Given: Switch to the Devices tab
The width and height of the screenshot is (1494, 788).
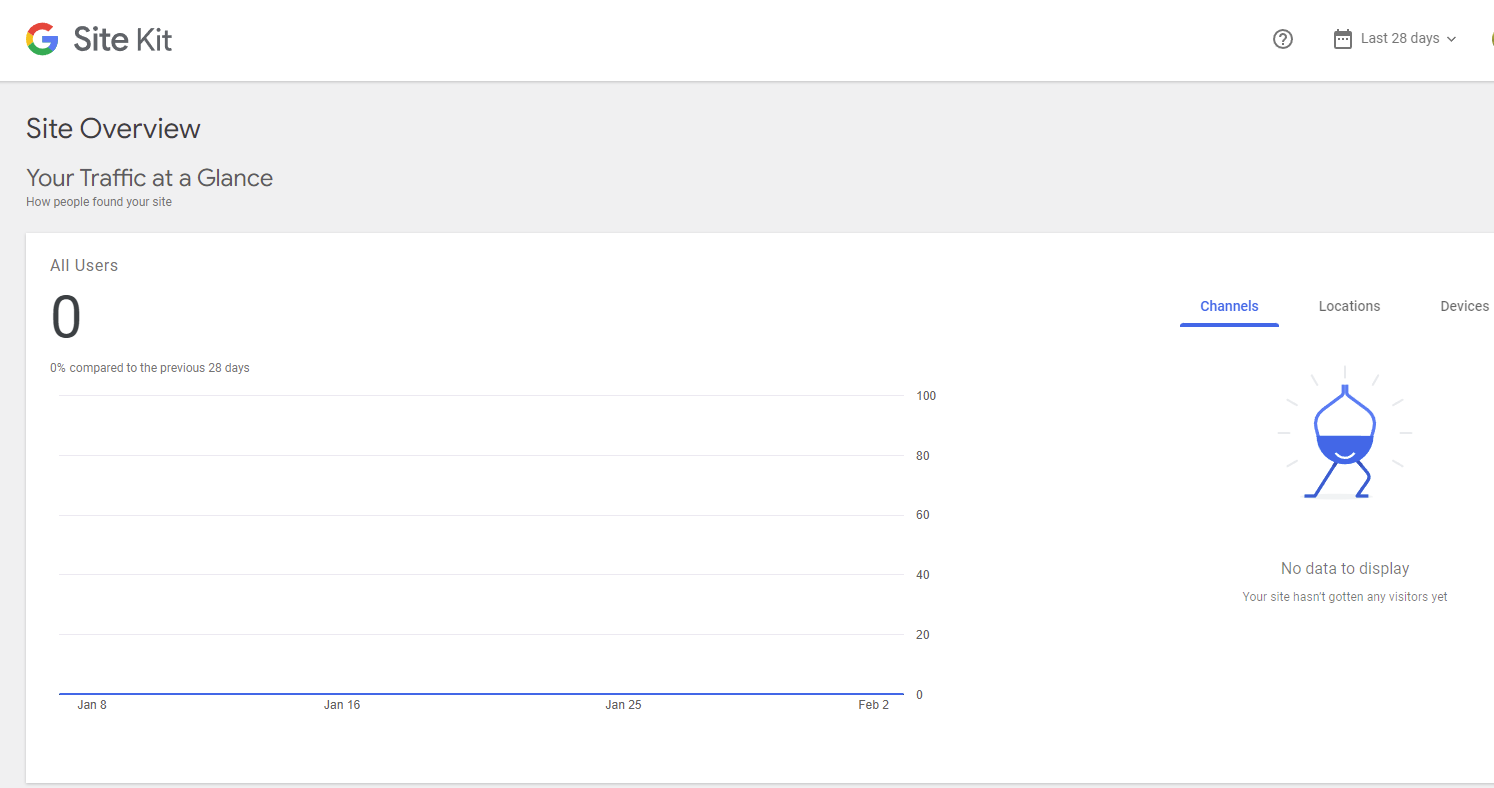Looking at the screenshot, I should click(1464, 306).
